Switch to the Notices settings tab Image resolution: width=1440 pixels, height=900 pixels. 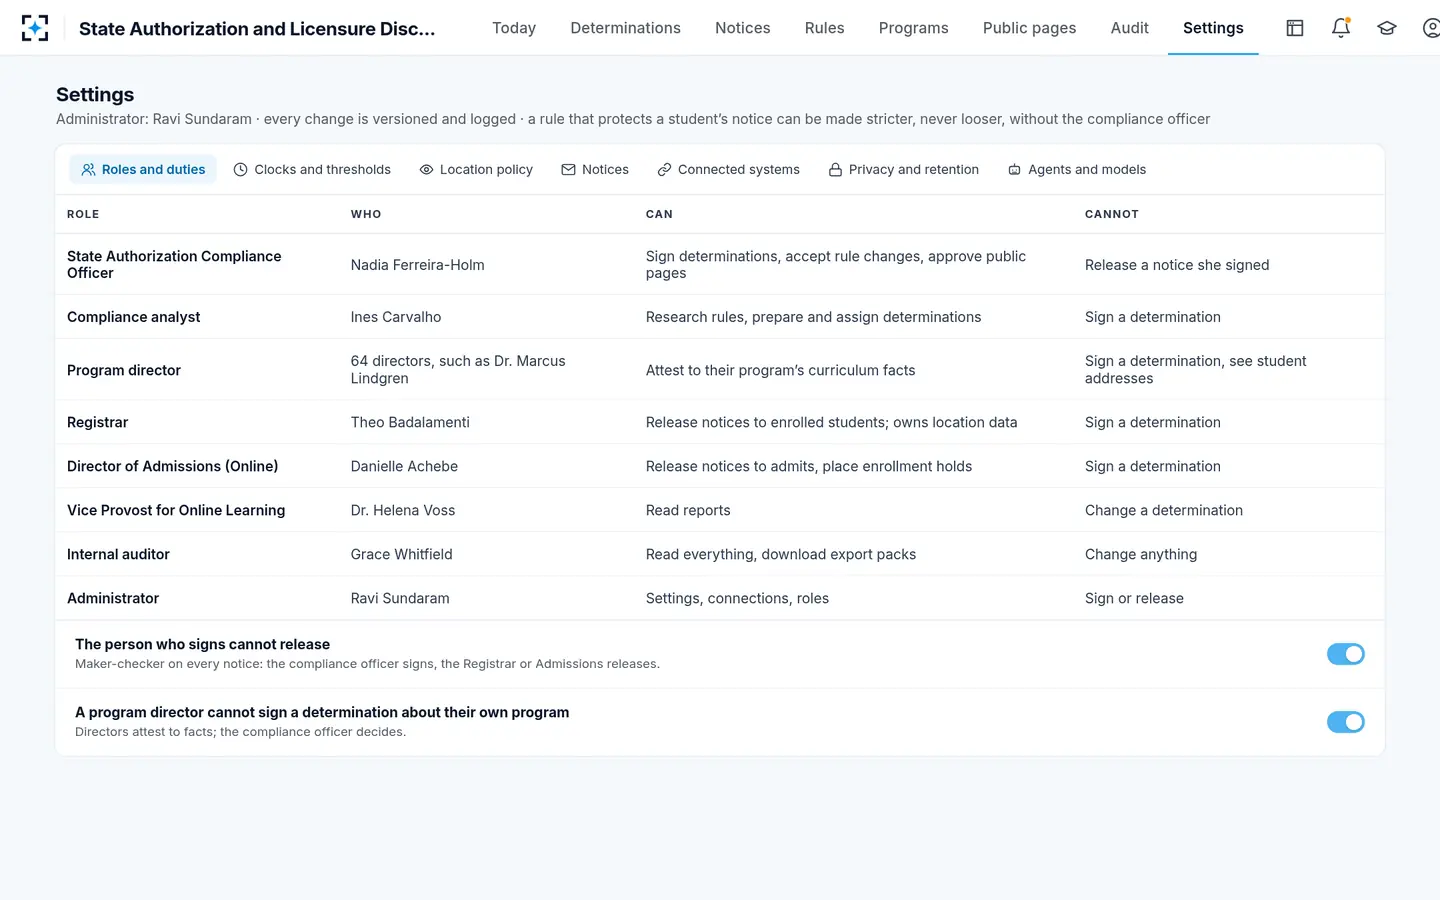[x=595, y=170]
